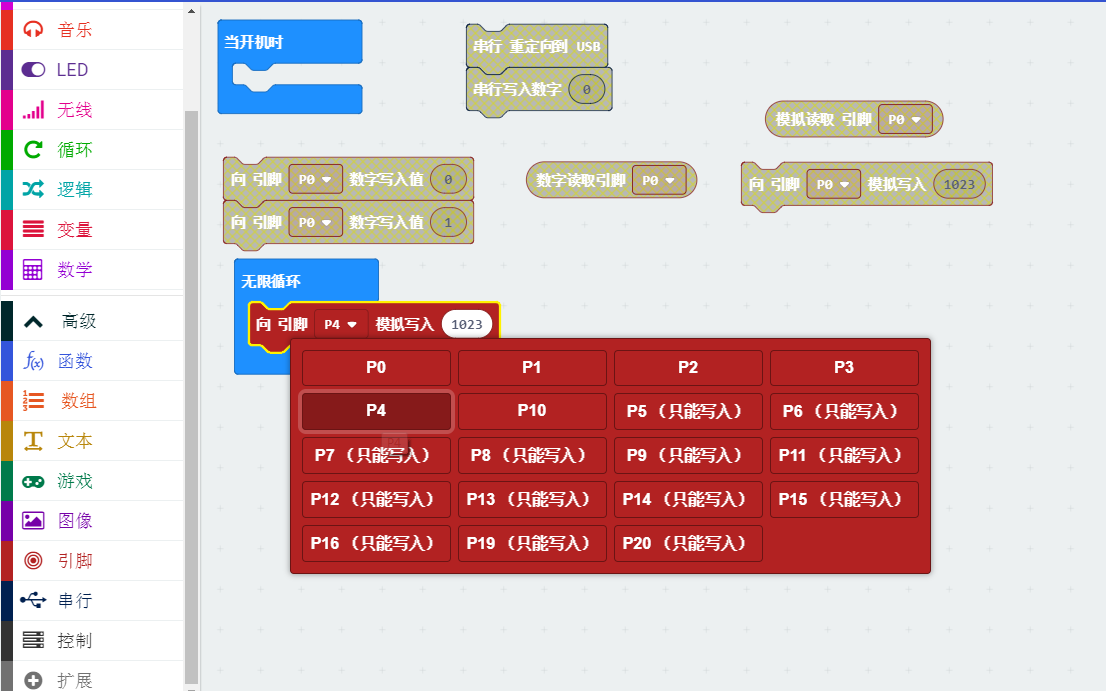Open the 音乐 headphone icon category

click(33, 30)
